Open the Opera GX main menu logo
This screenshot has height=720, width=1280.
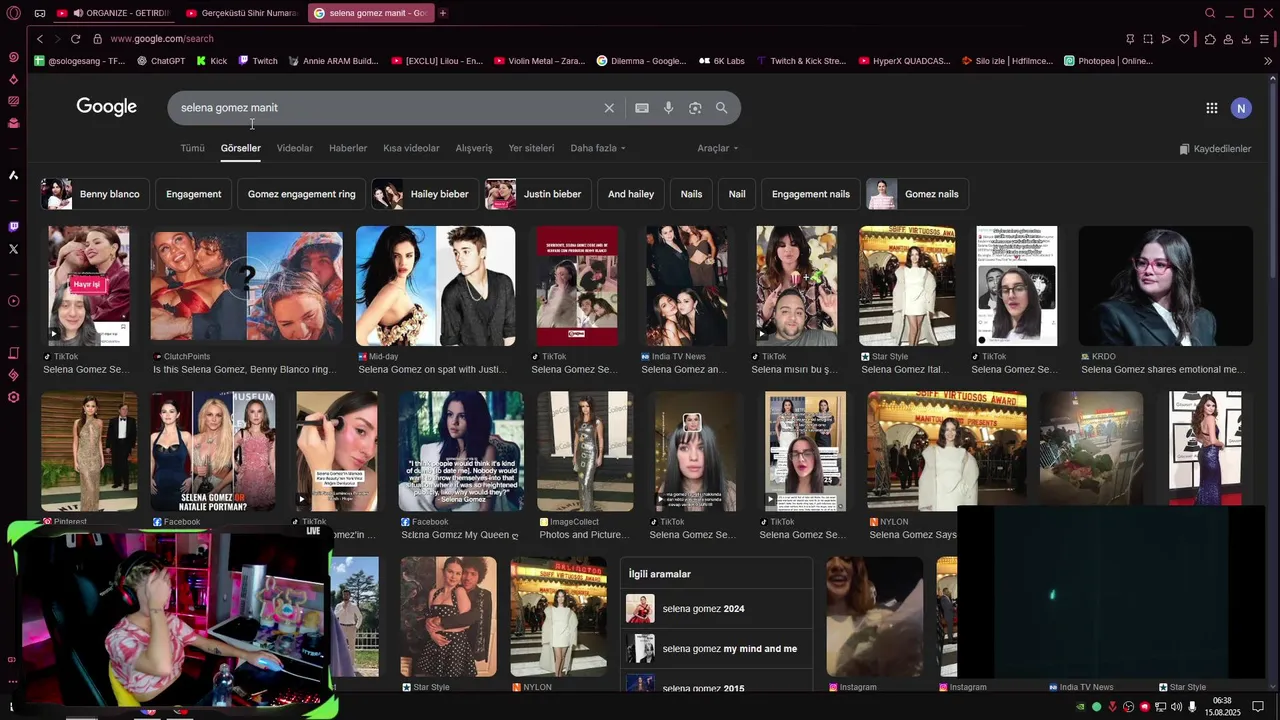click(13, 13)
